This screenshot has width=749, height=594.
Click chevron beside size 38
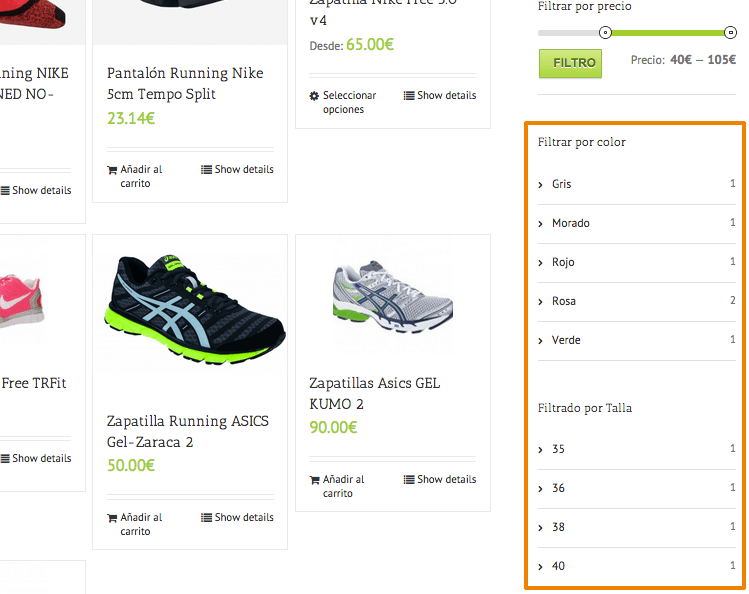pyautogui.click(x=540, y=528)
